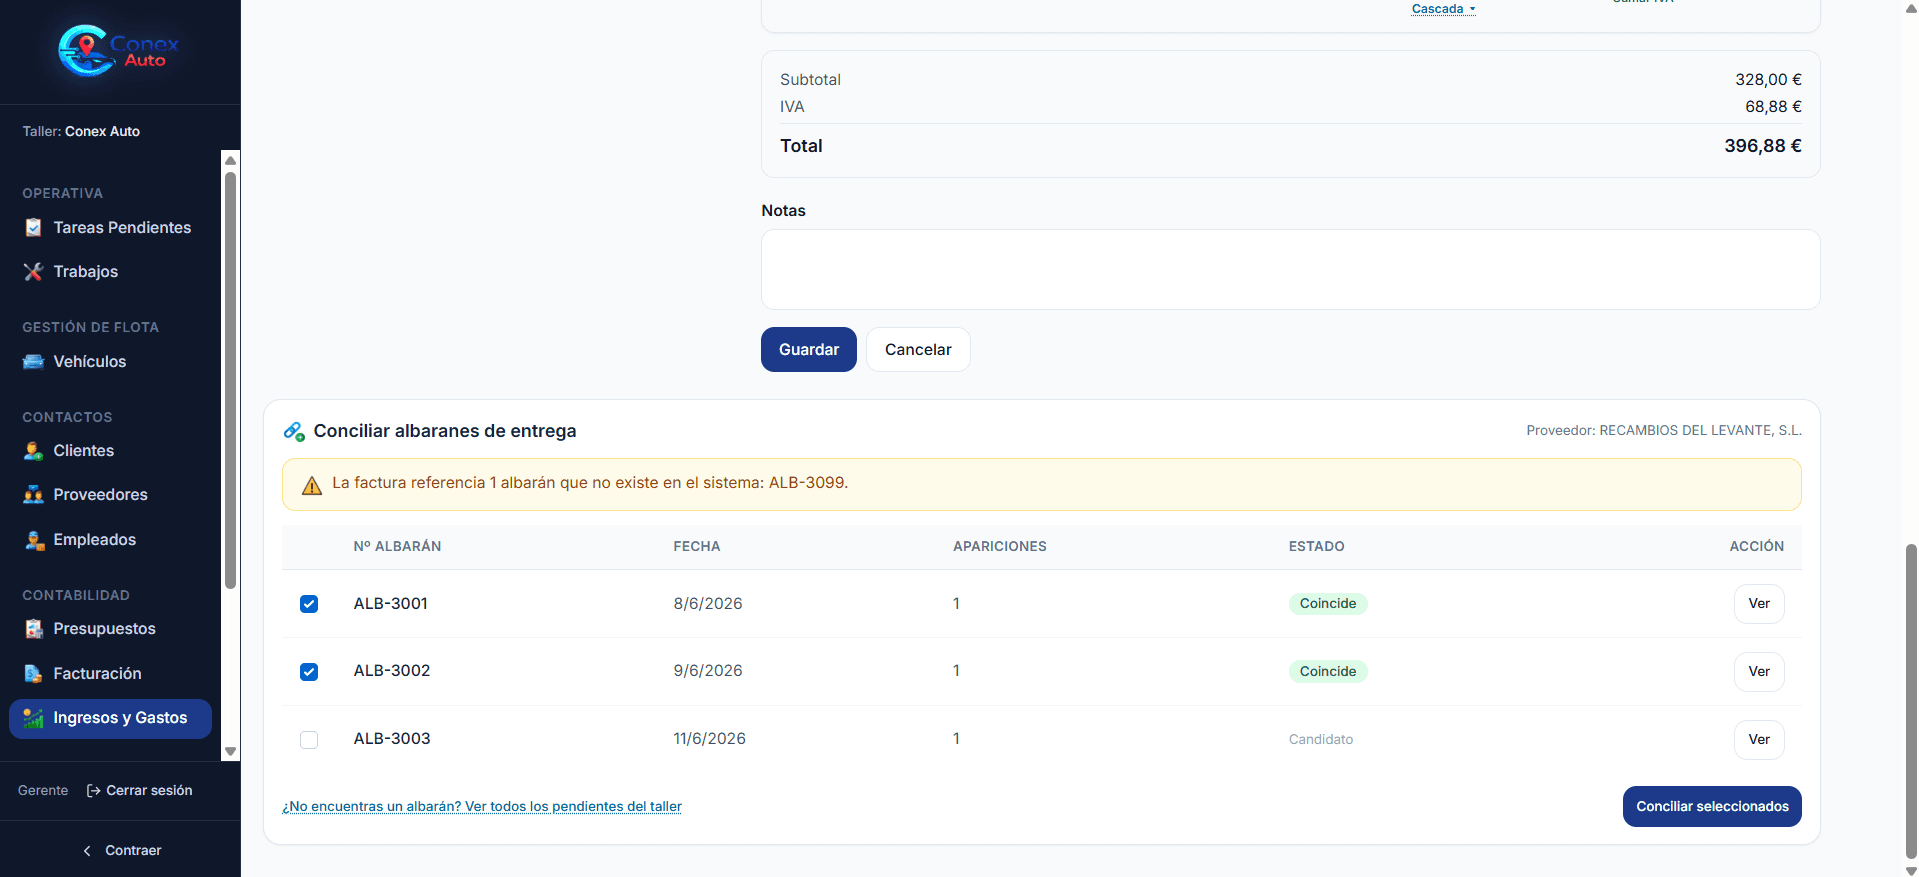Click the Vehículos car icon
Image resolution: width=1919 pixels, height=877 pixels.
coord(34,362)
